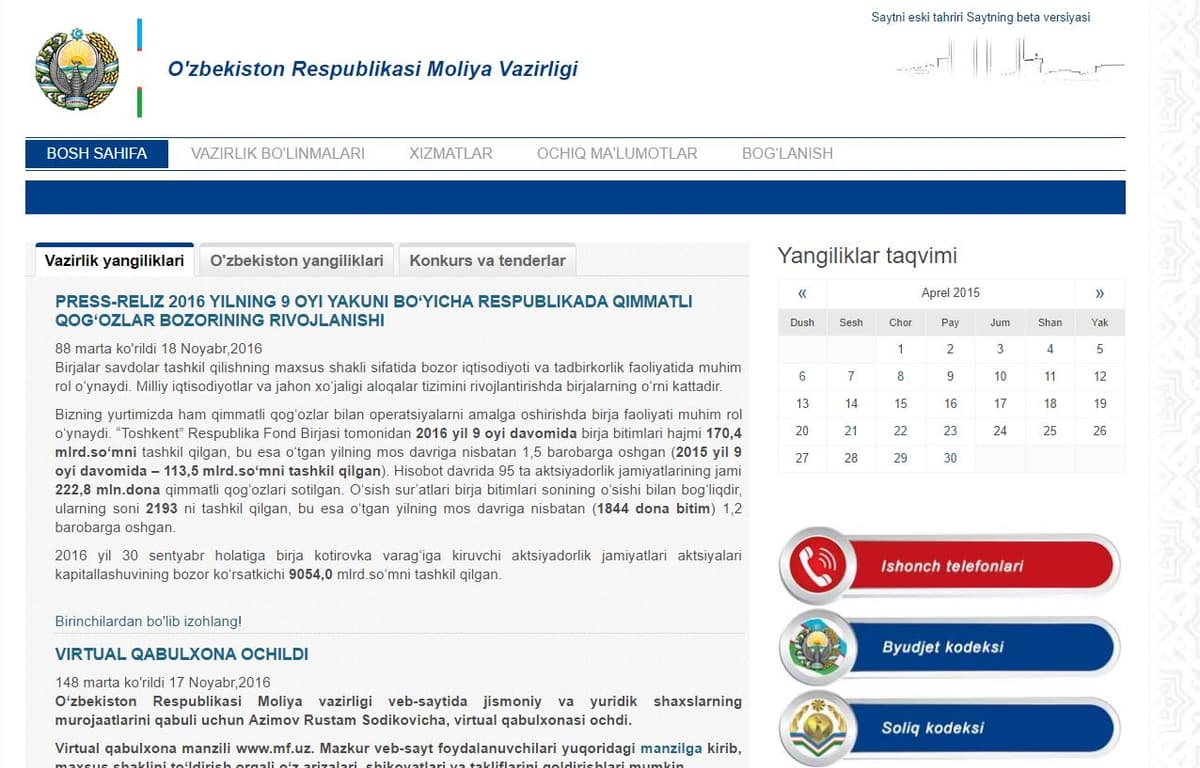Click '148 marta ko'rildi 17 Noyabr,2016' text
This screenshot has width=1200, height=768.
point(163,683)
